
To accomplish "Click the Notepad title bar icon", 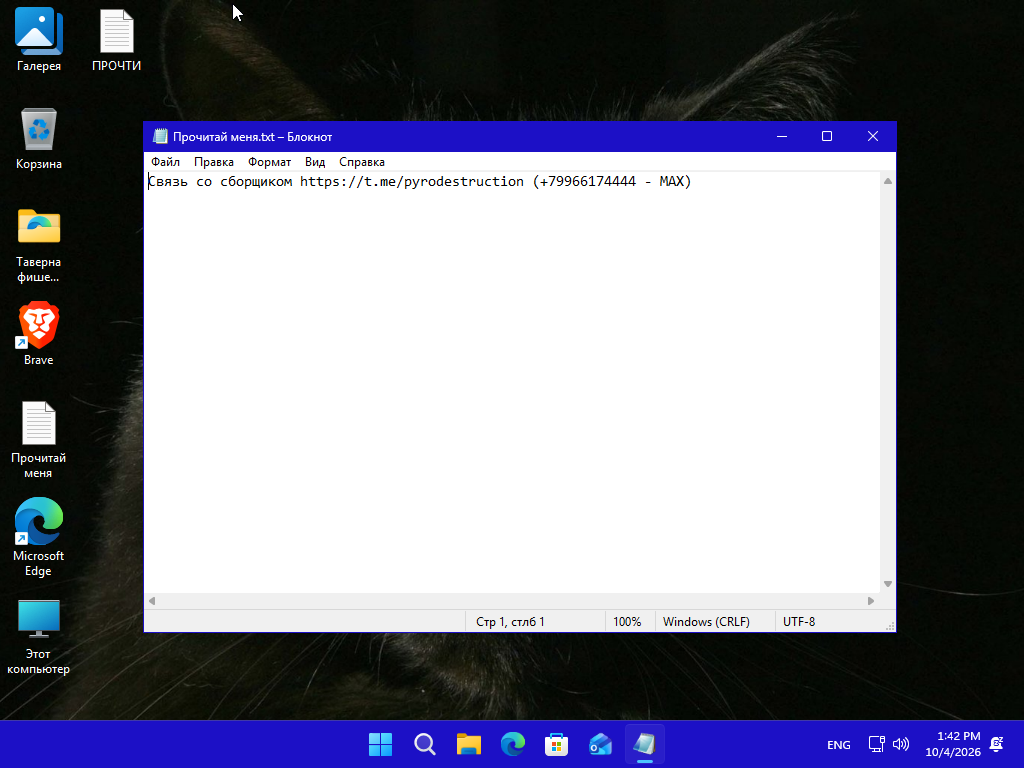I will tap(160, 136).
